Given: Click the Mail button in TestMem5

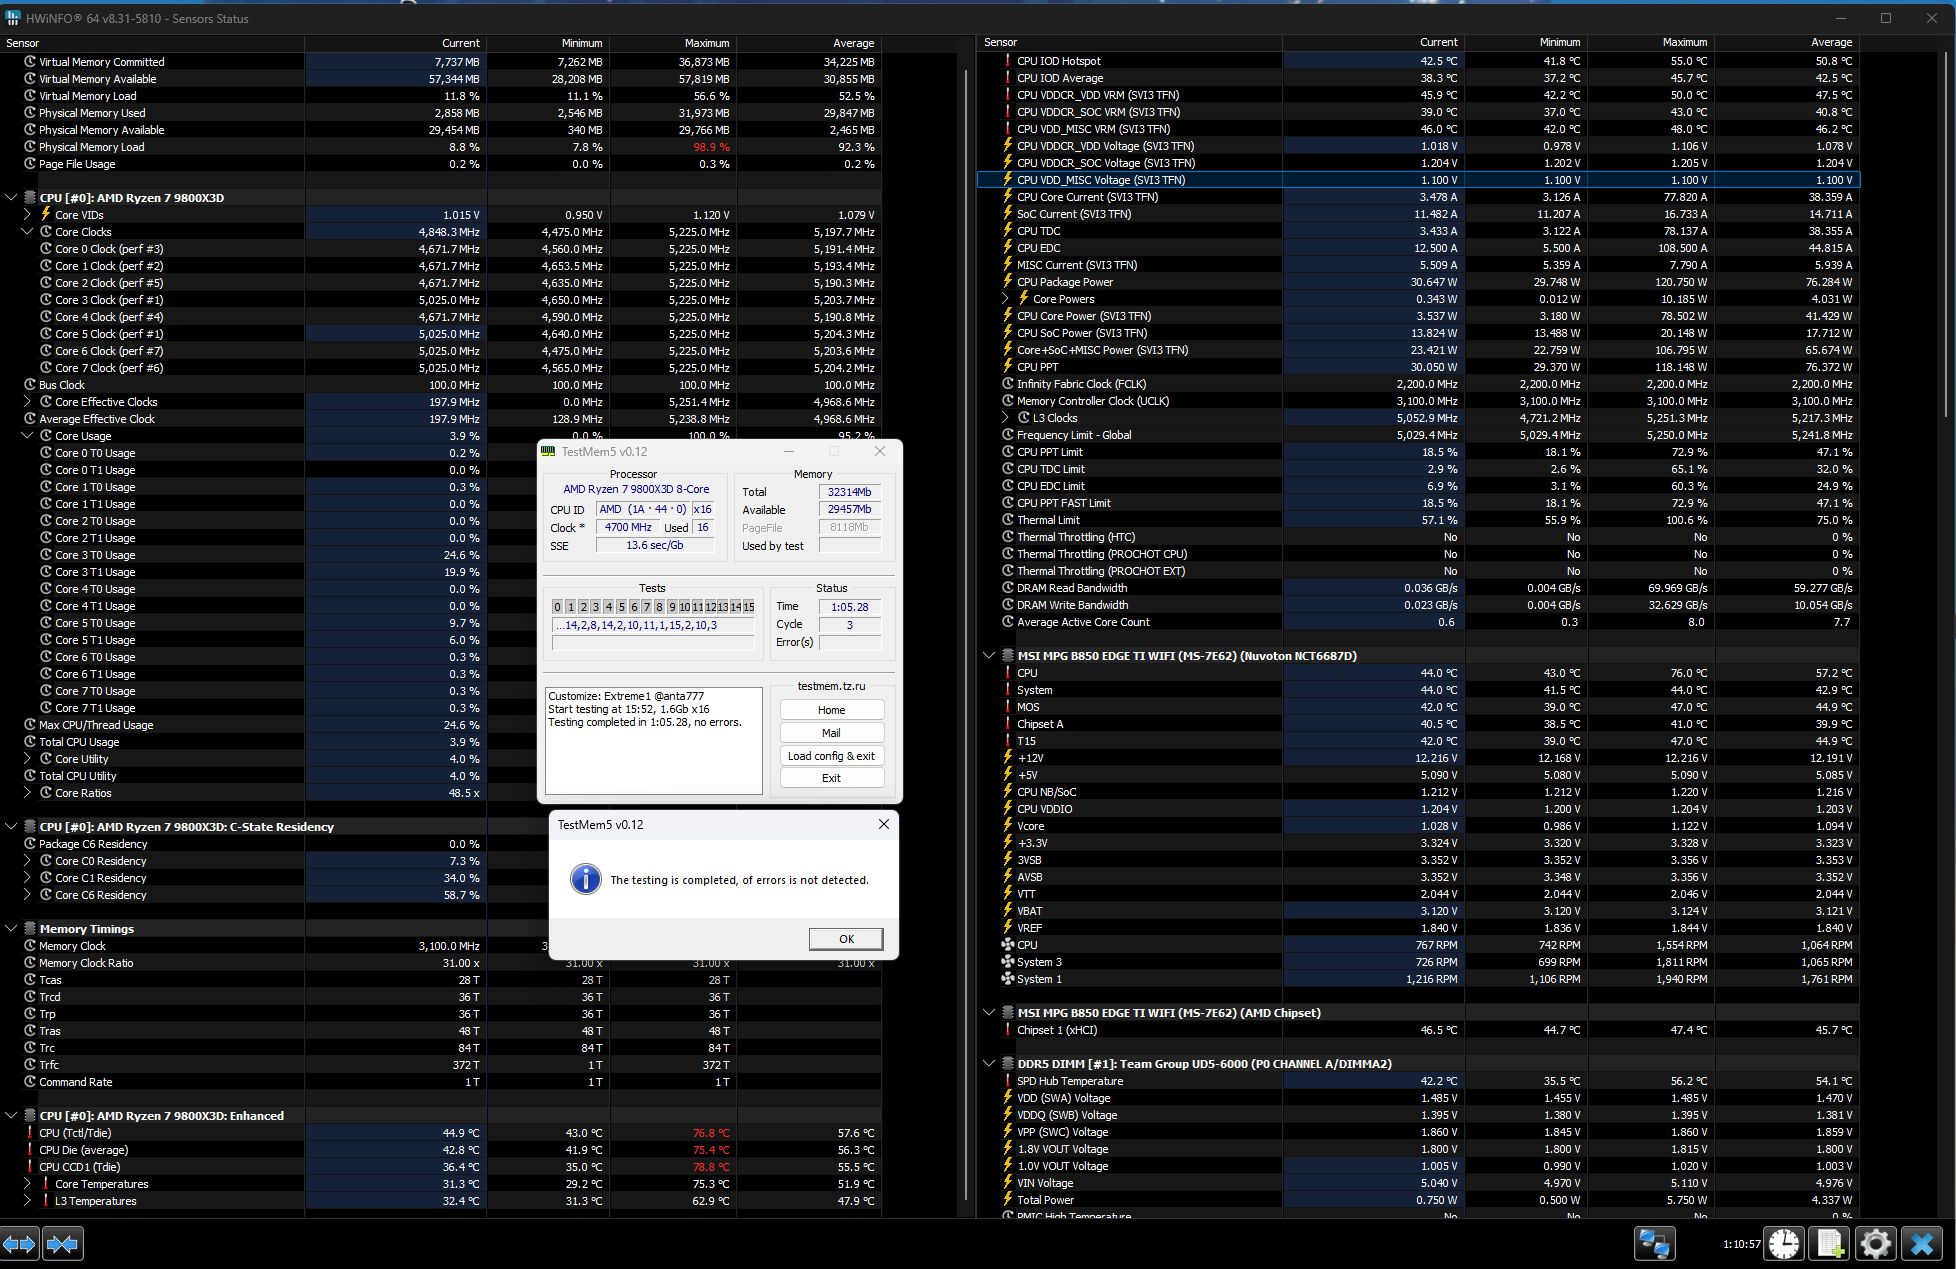Looking at the screenshot, I should (831, 733).
